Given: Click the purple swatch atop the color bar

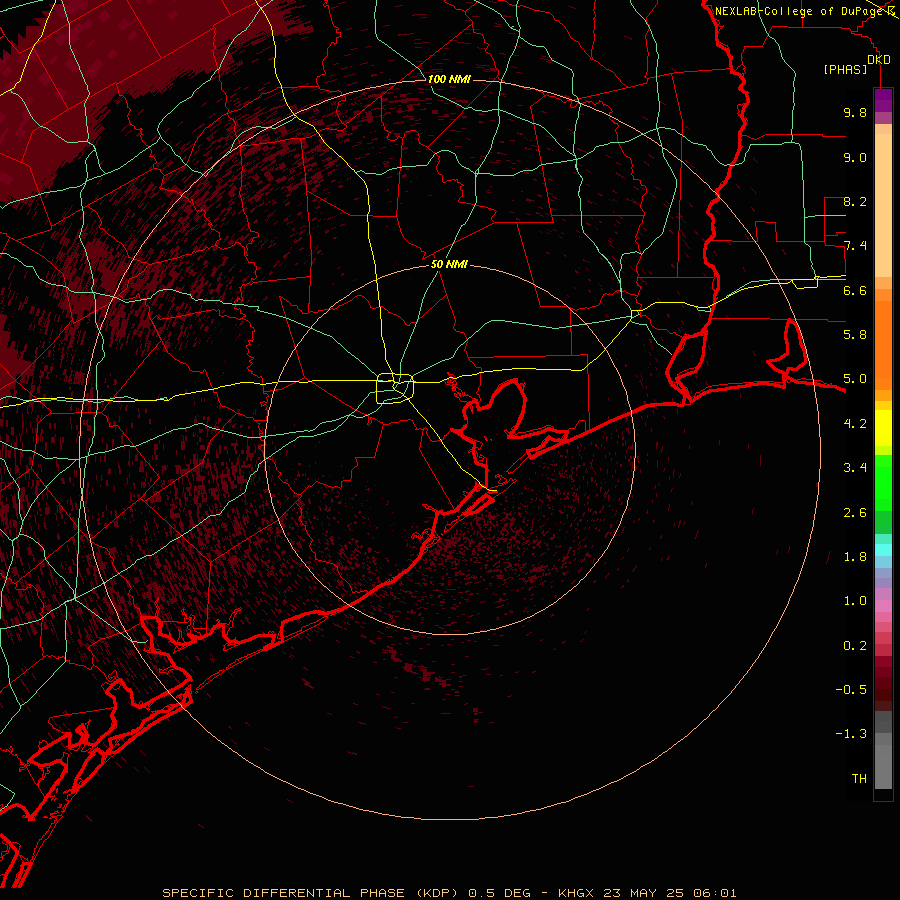Looking at the screenshot, I should tap(883, 100).
